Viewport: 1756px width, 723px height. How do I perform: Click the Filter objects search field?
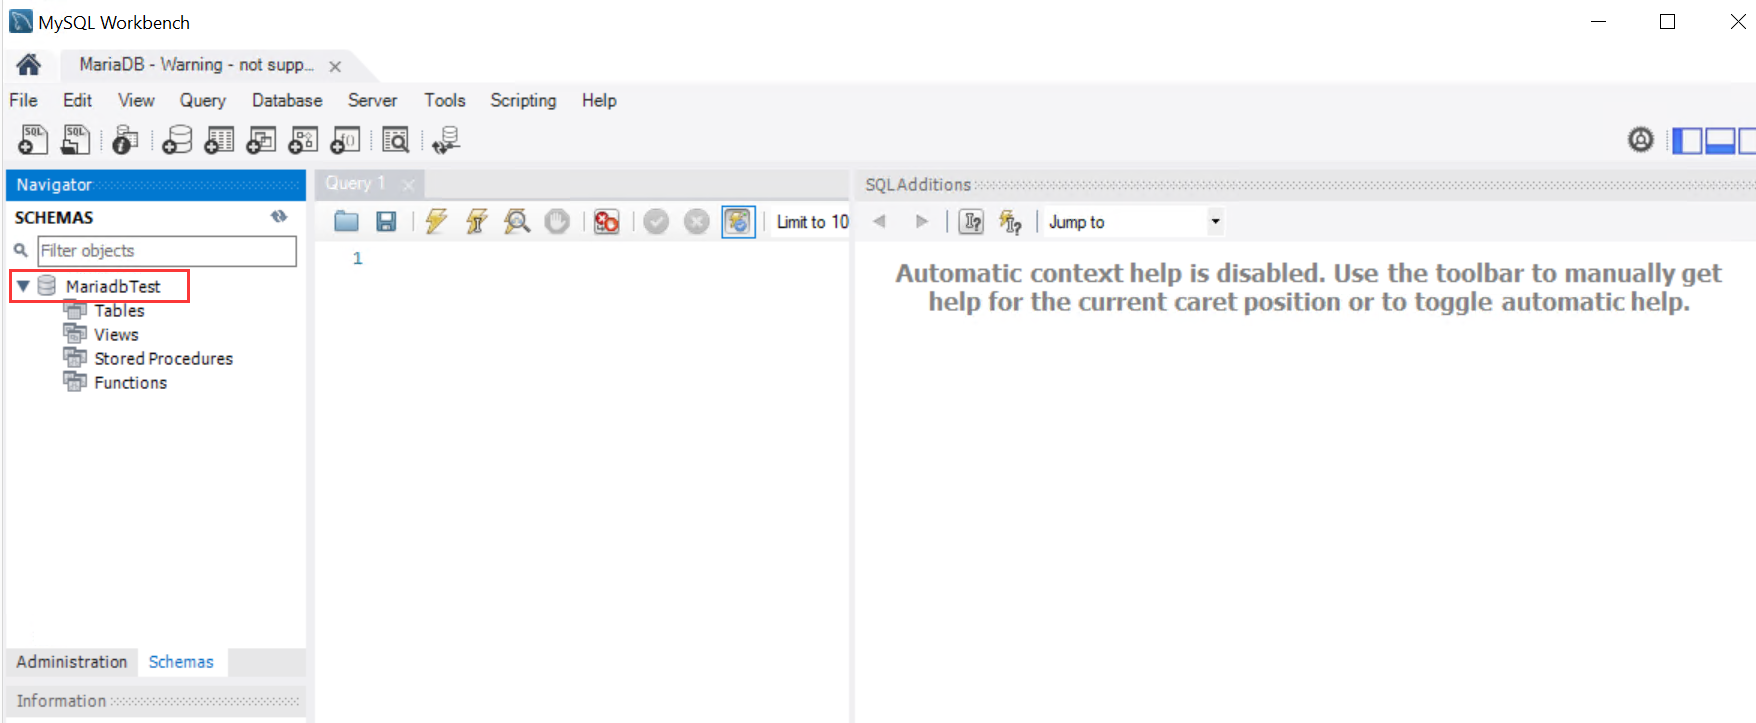point(166,251)
